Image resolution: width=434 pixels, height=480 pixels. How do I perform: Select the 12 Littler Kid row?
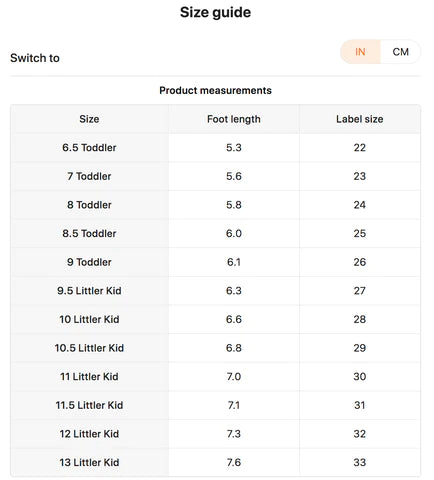216,434
